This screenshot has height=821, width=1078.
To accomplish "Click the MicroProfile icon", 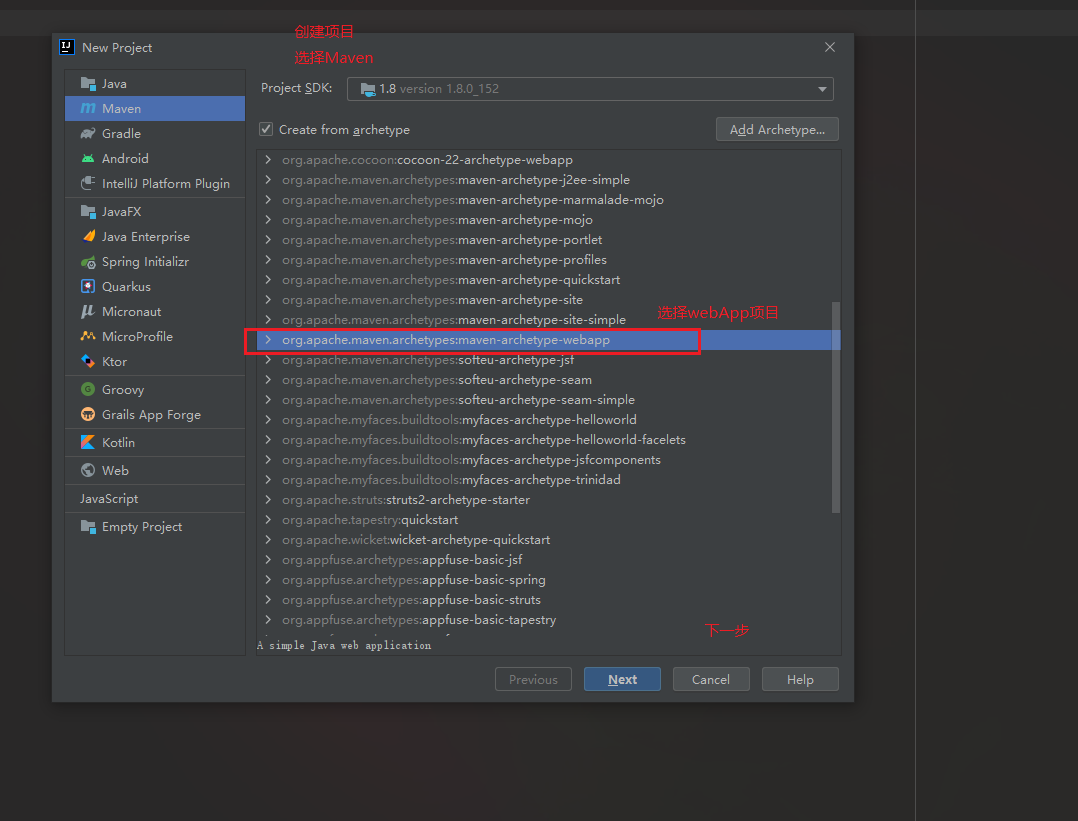I will click(88, 336).
